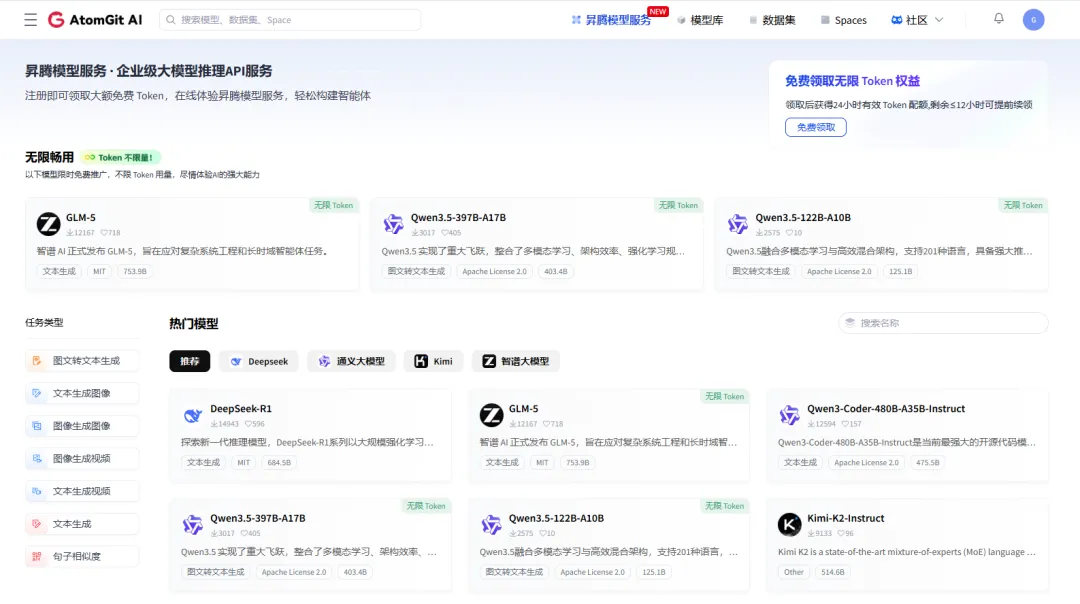Select the Deepseek filter tab
This screenshot has height=604, width=1080.
[259, 362]
